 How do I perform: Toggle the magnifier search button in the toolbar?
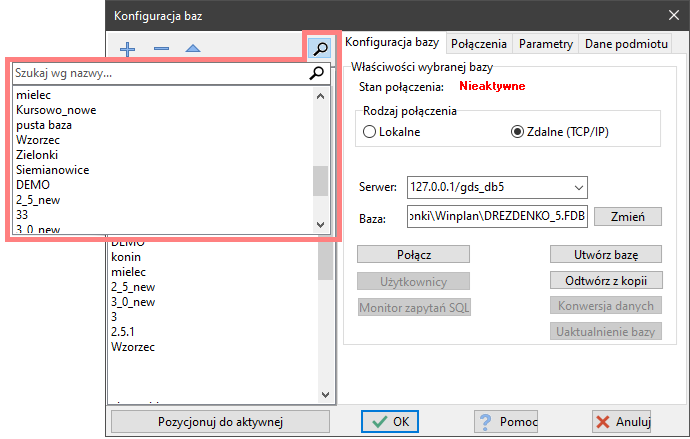[x=319, y=46]
